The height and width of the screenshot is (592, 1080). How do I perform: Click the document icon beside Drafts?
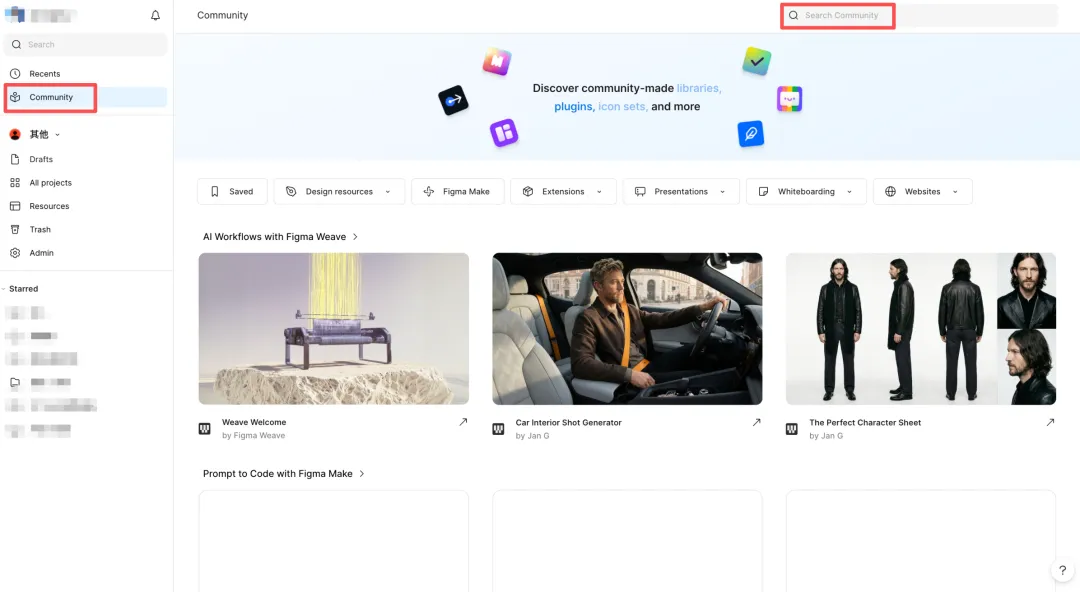point(15,159)
